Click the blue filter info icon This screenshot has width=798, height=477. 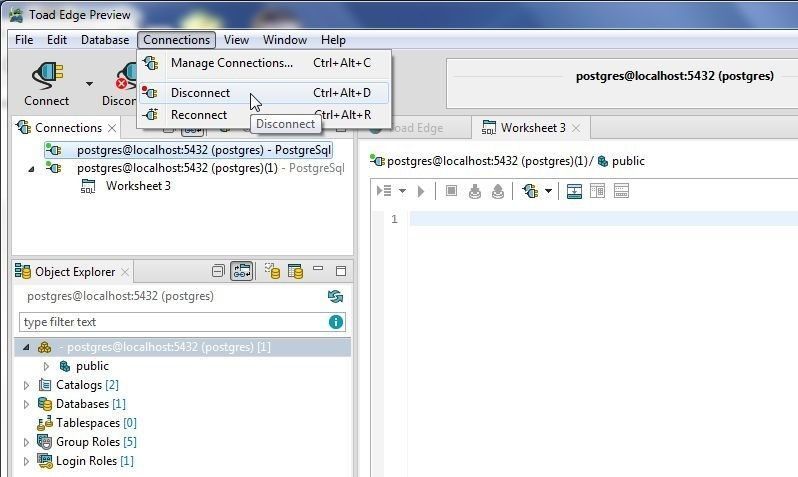pos(336,322)
